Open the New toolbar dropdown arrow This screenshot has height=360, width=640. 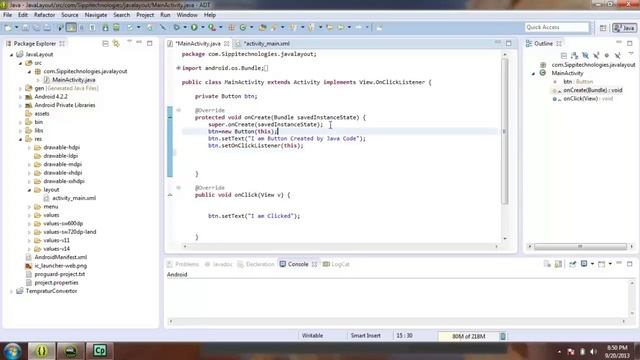pyautogui.click(x=16, y=27)
